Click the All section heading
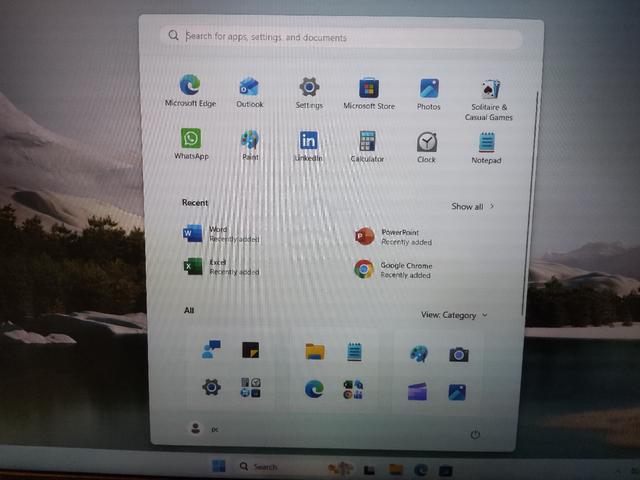 pyautogui.click(x=189, y=310)
